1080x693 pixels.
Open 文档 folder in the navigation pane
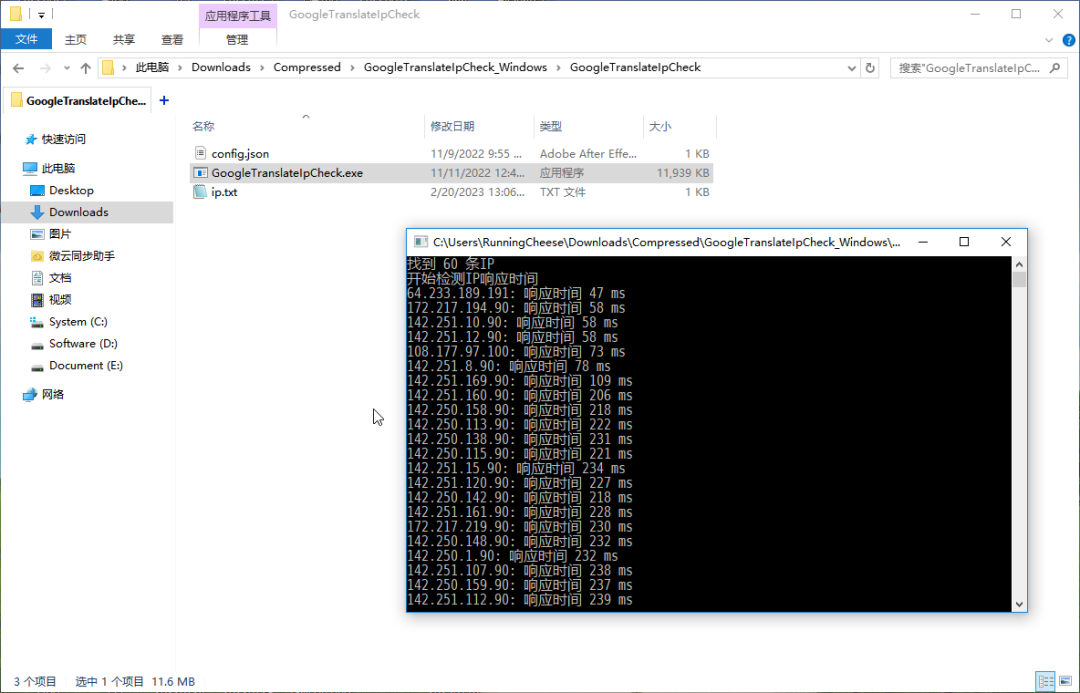(x=59, y=278)
